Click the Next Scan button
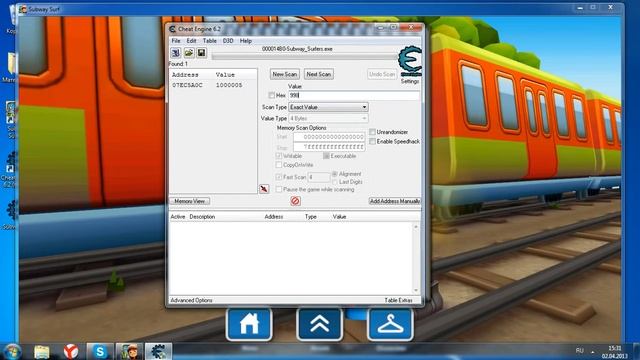640x360 pixels. click(318, 74)
